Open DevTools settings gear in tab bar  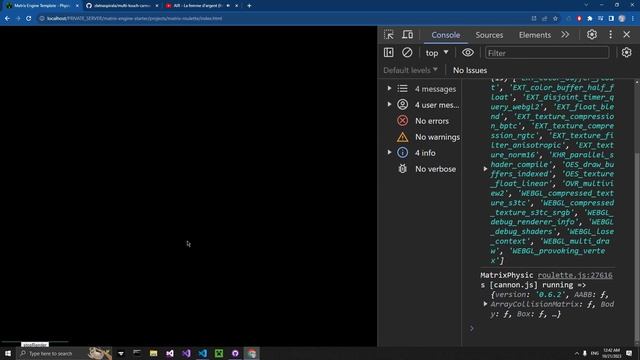point(592,35)
